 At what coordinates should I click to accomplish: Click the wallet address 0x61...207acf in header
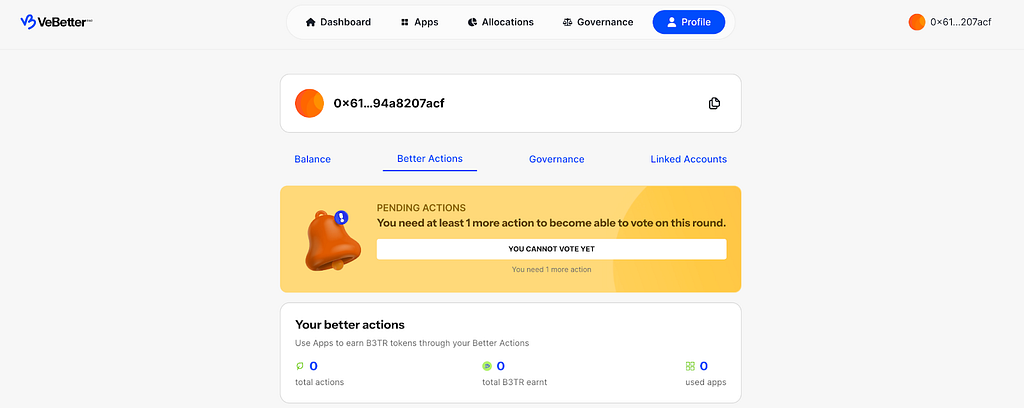click(x=960, y=22)
